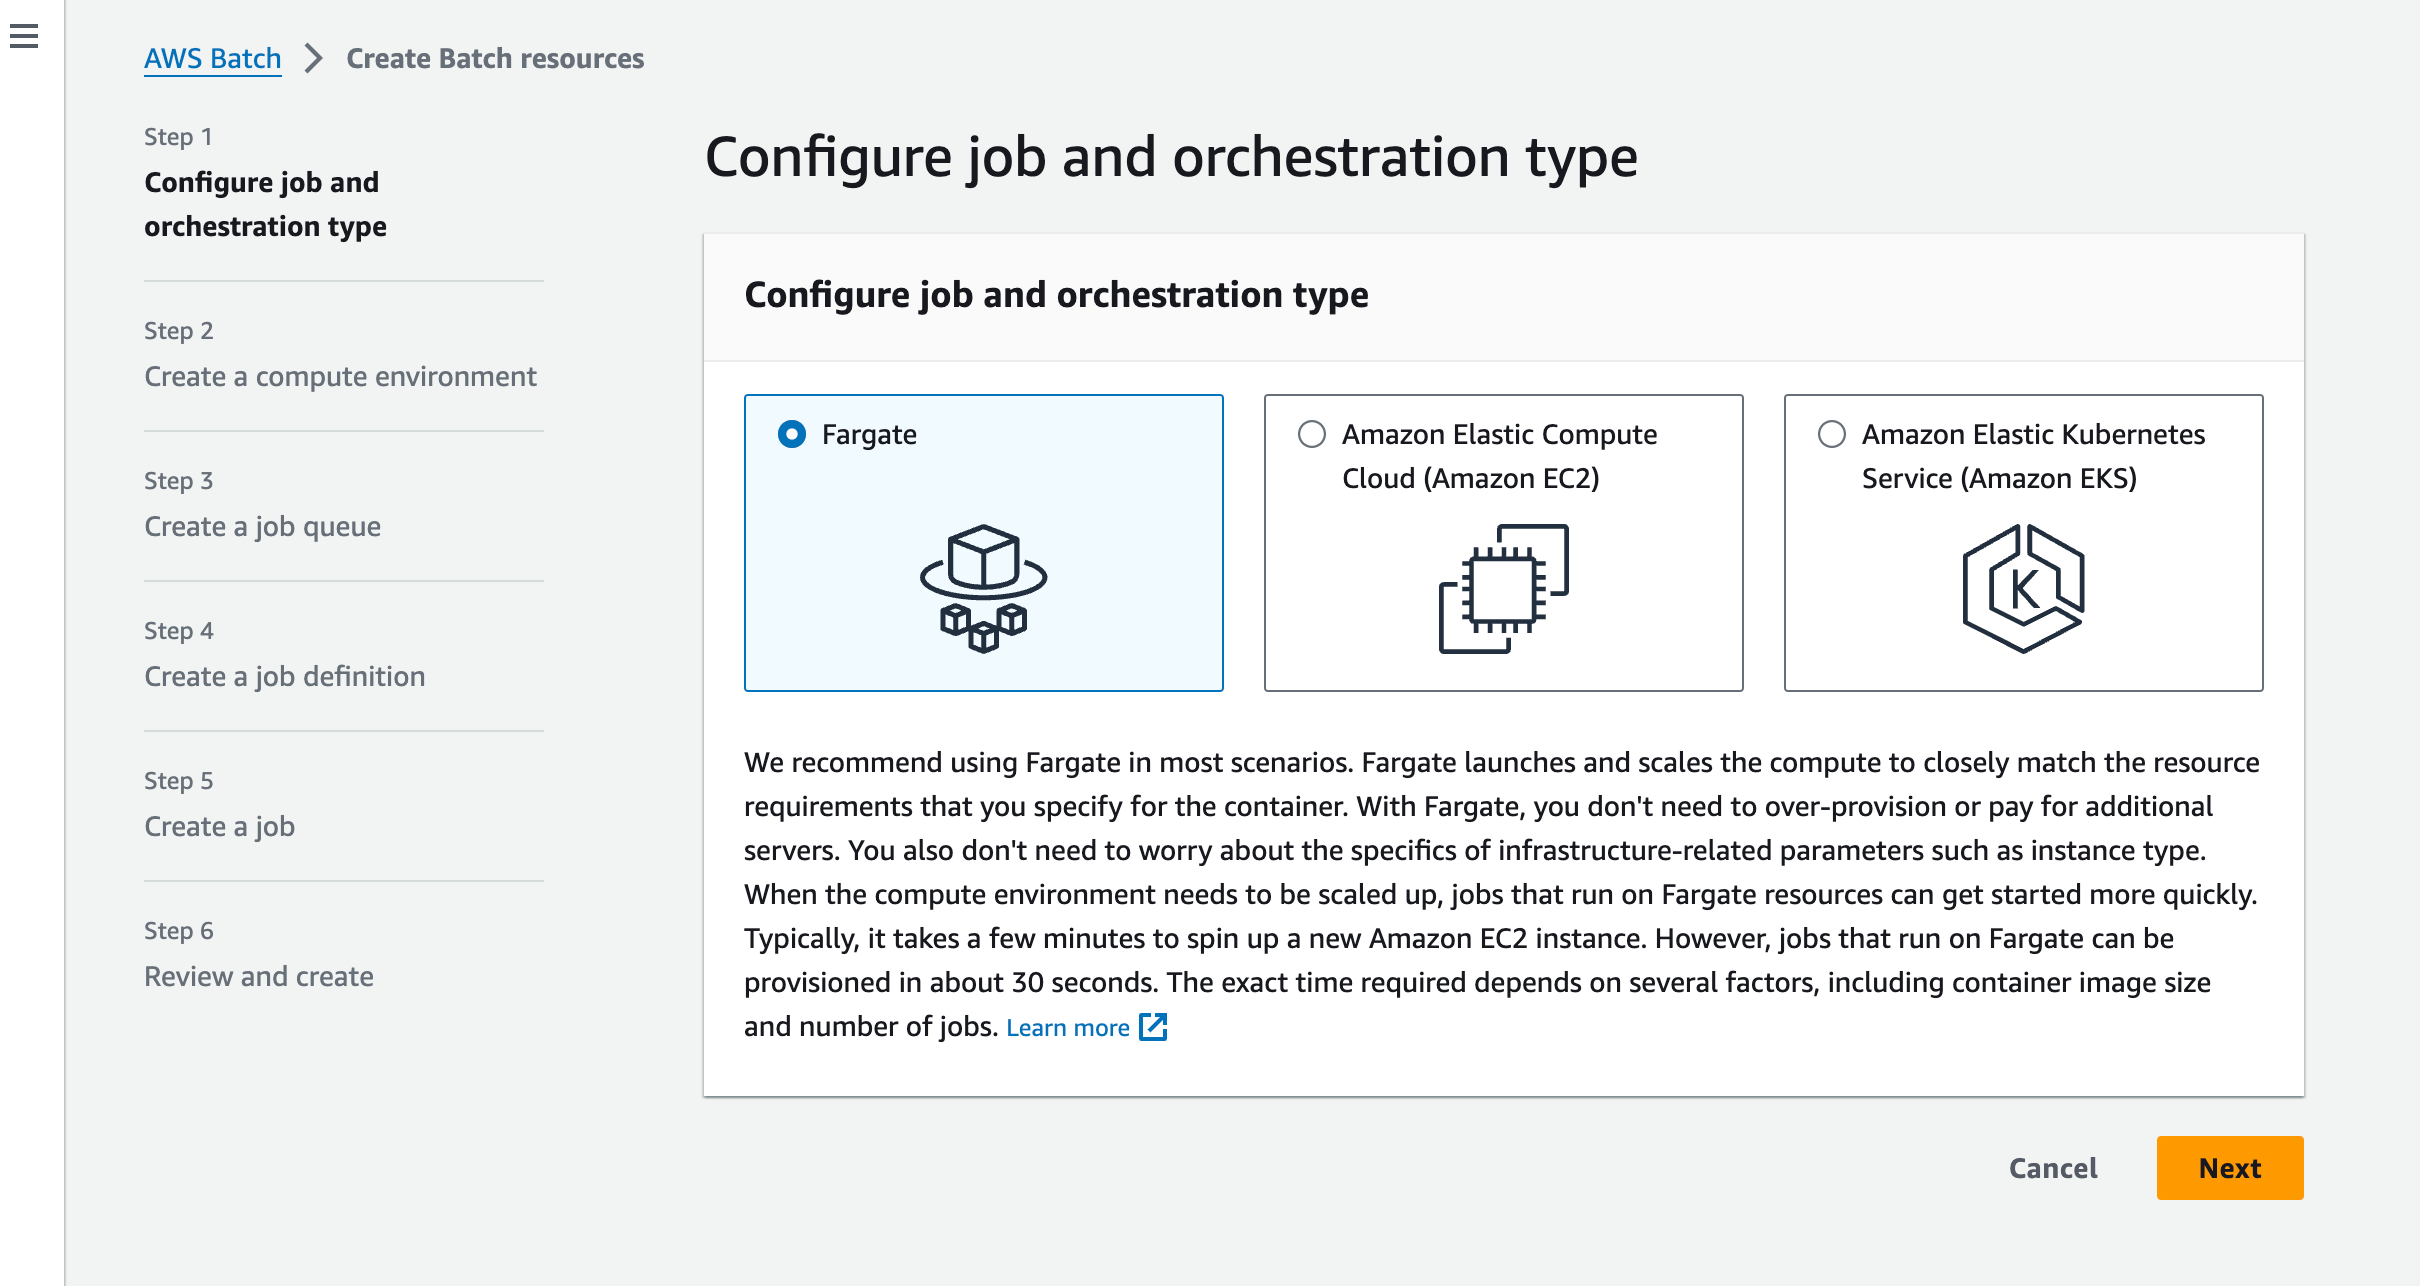Click the external link icon beside Learn more
2420x1286 pixels.
pos(1153,1027)
